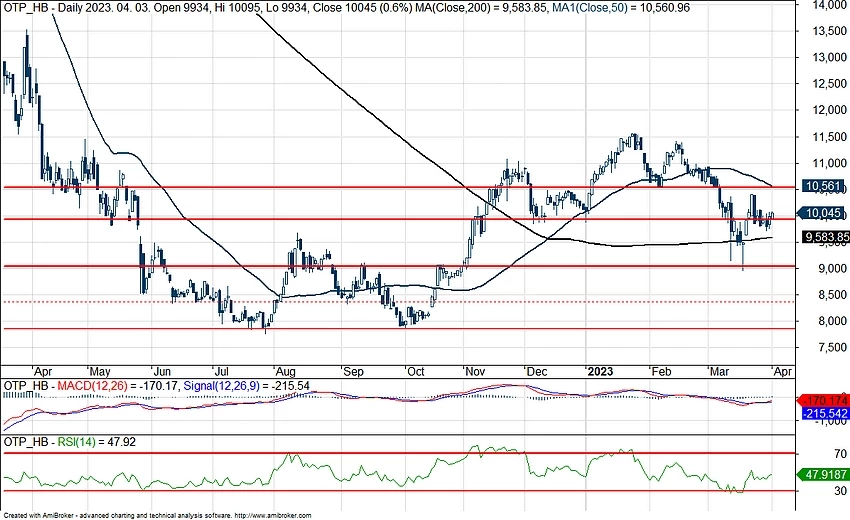The width and height of the screenshot is (850, 520).
Task: Click the Nov label on time axis
Action: coord(475,371)
